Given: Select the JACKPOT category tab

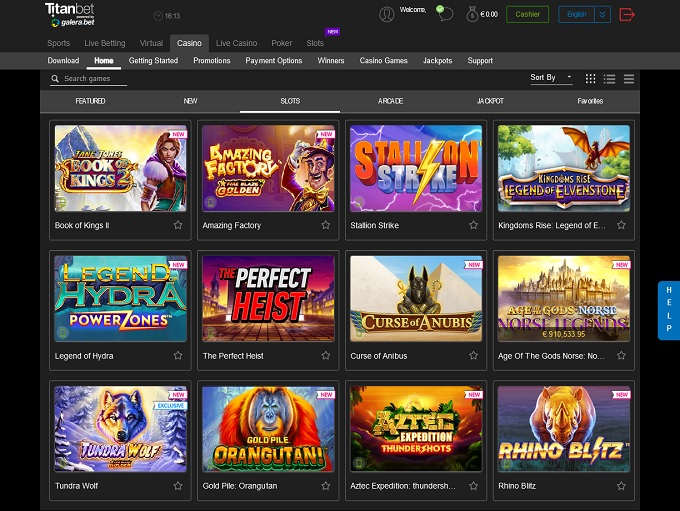Looking at the screenshot, I should [490, 101].
